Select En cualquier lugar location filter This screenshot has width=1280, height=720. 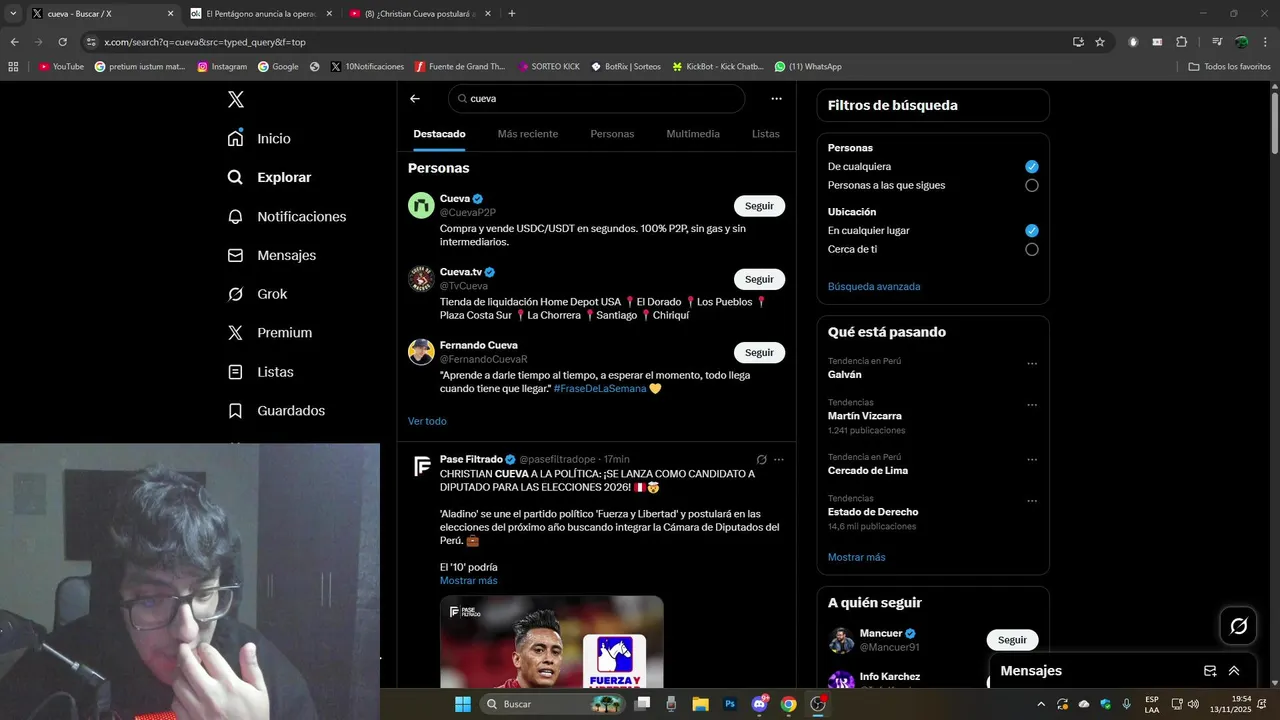tap(1032, 230)
